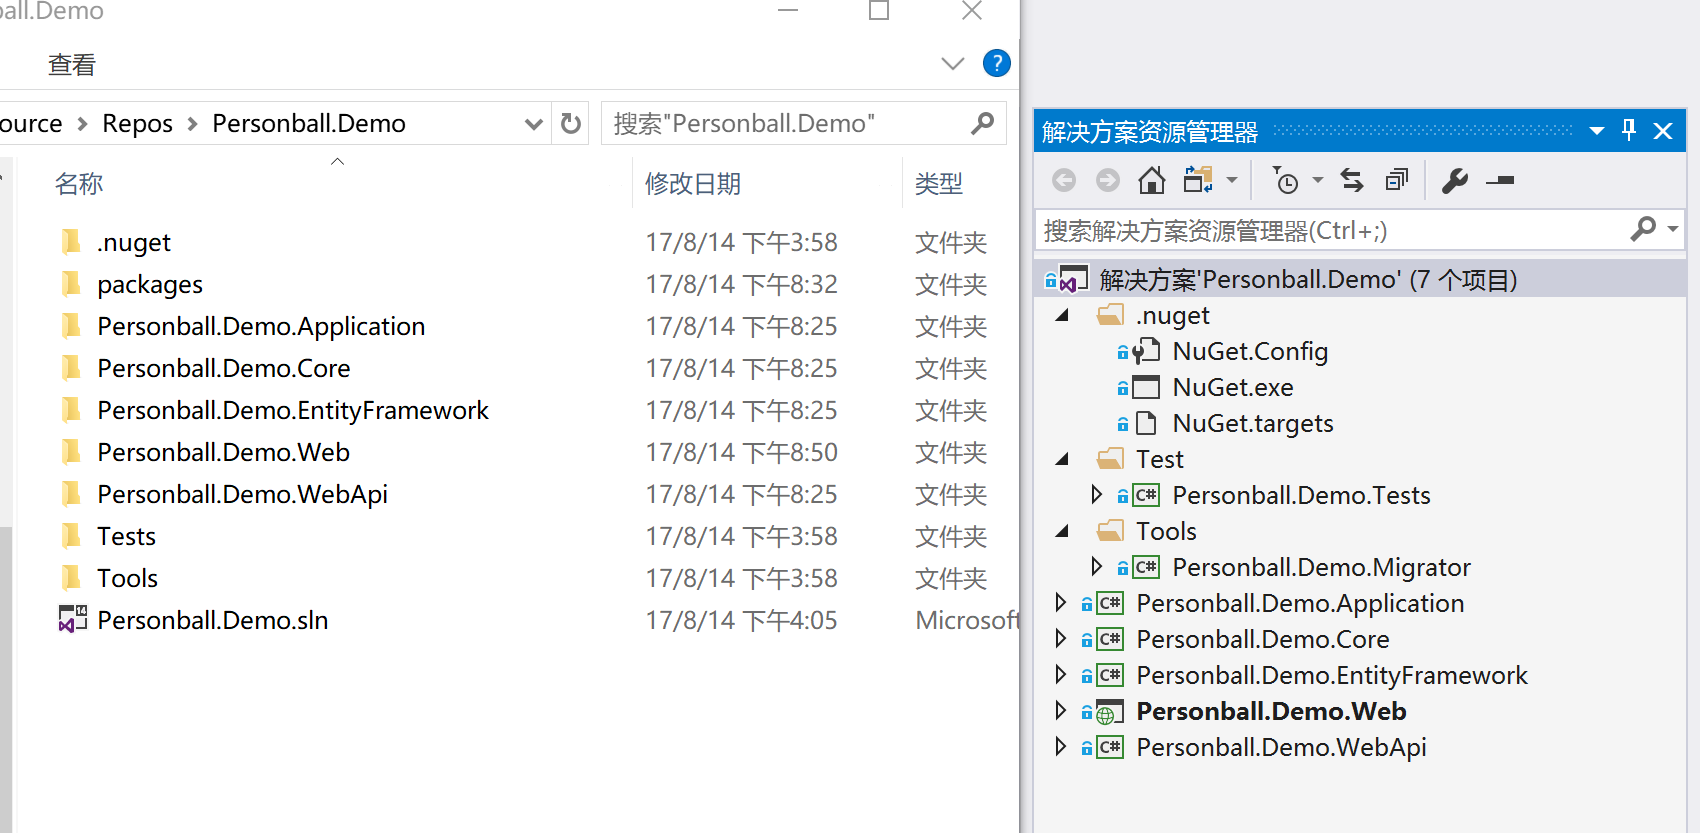Click the C# icon of Personball.Demo.Core project
Viewport: 1700px width, 833px height.
(1110, 639)
